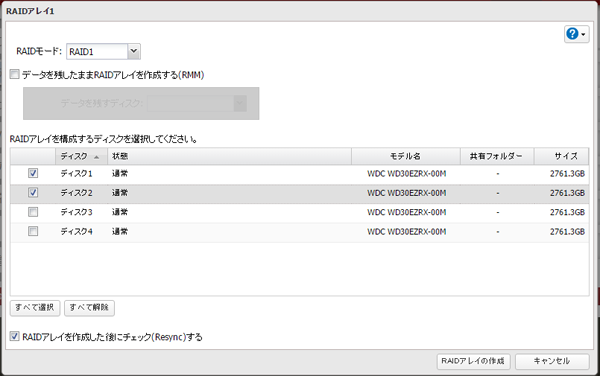Open the RAIDモード dropdown arrow
The image size is (600, 376).
(x=134, y=51)
